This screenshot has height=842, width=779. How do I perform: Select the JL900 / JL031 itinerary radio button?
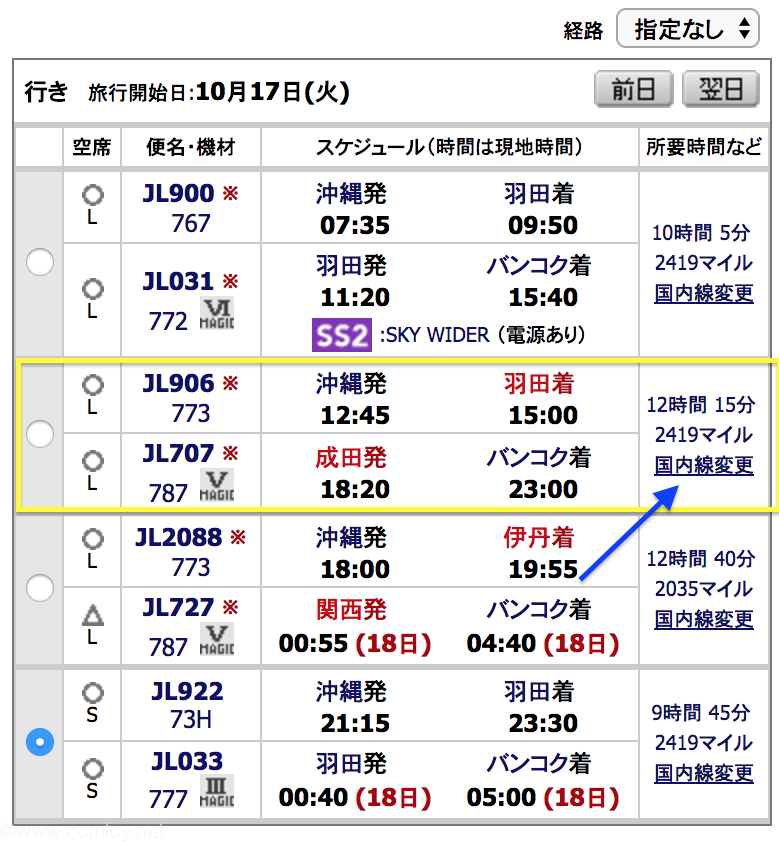(x=40, y=262)
